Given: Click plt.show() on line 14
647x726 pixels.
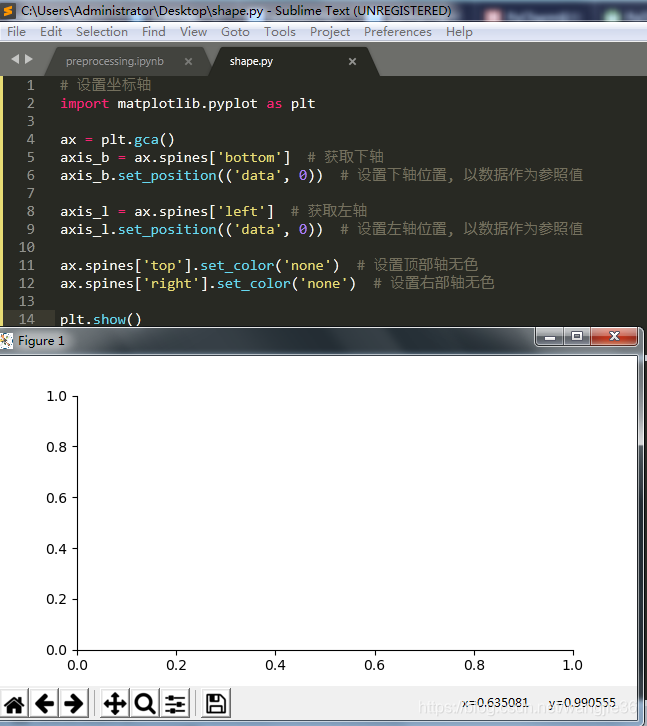Looking at the screenshot, I should tap(101, 319).
